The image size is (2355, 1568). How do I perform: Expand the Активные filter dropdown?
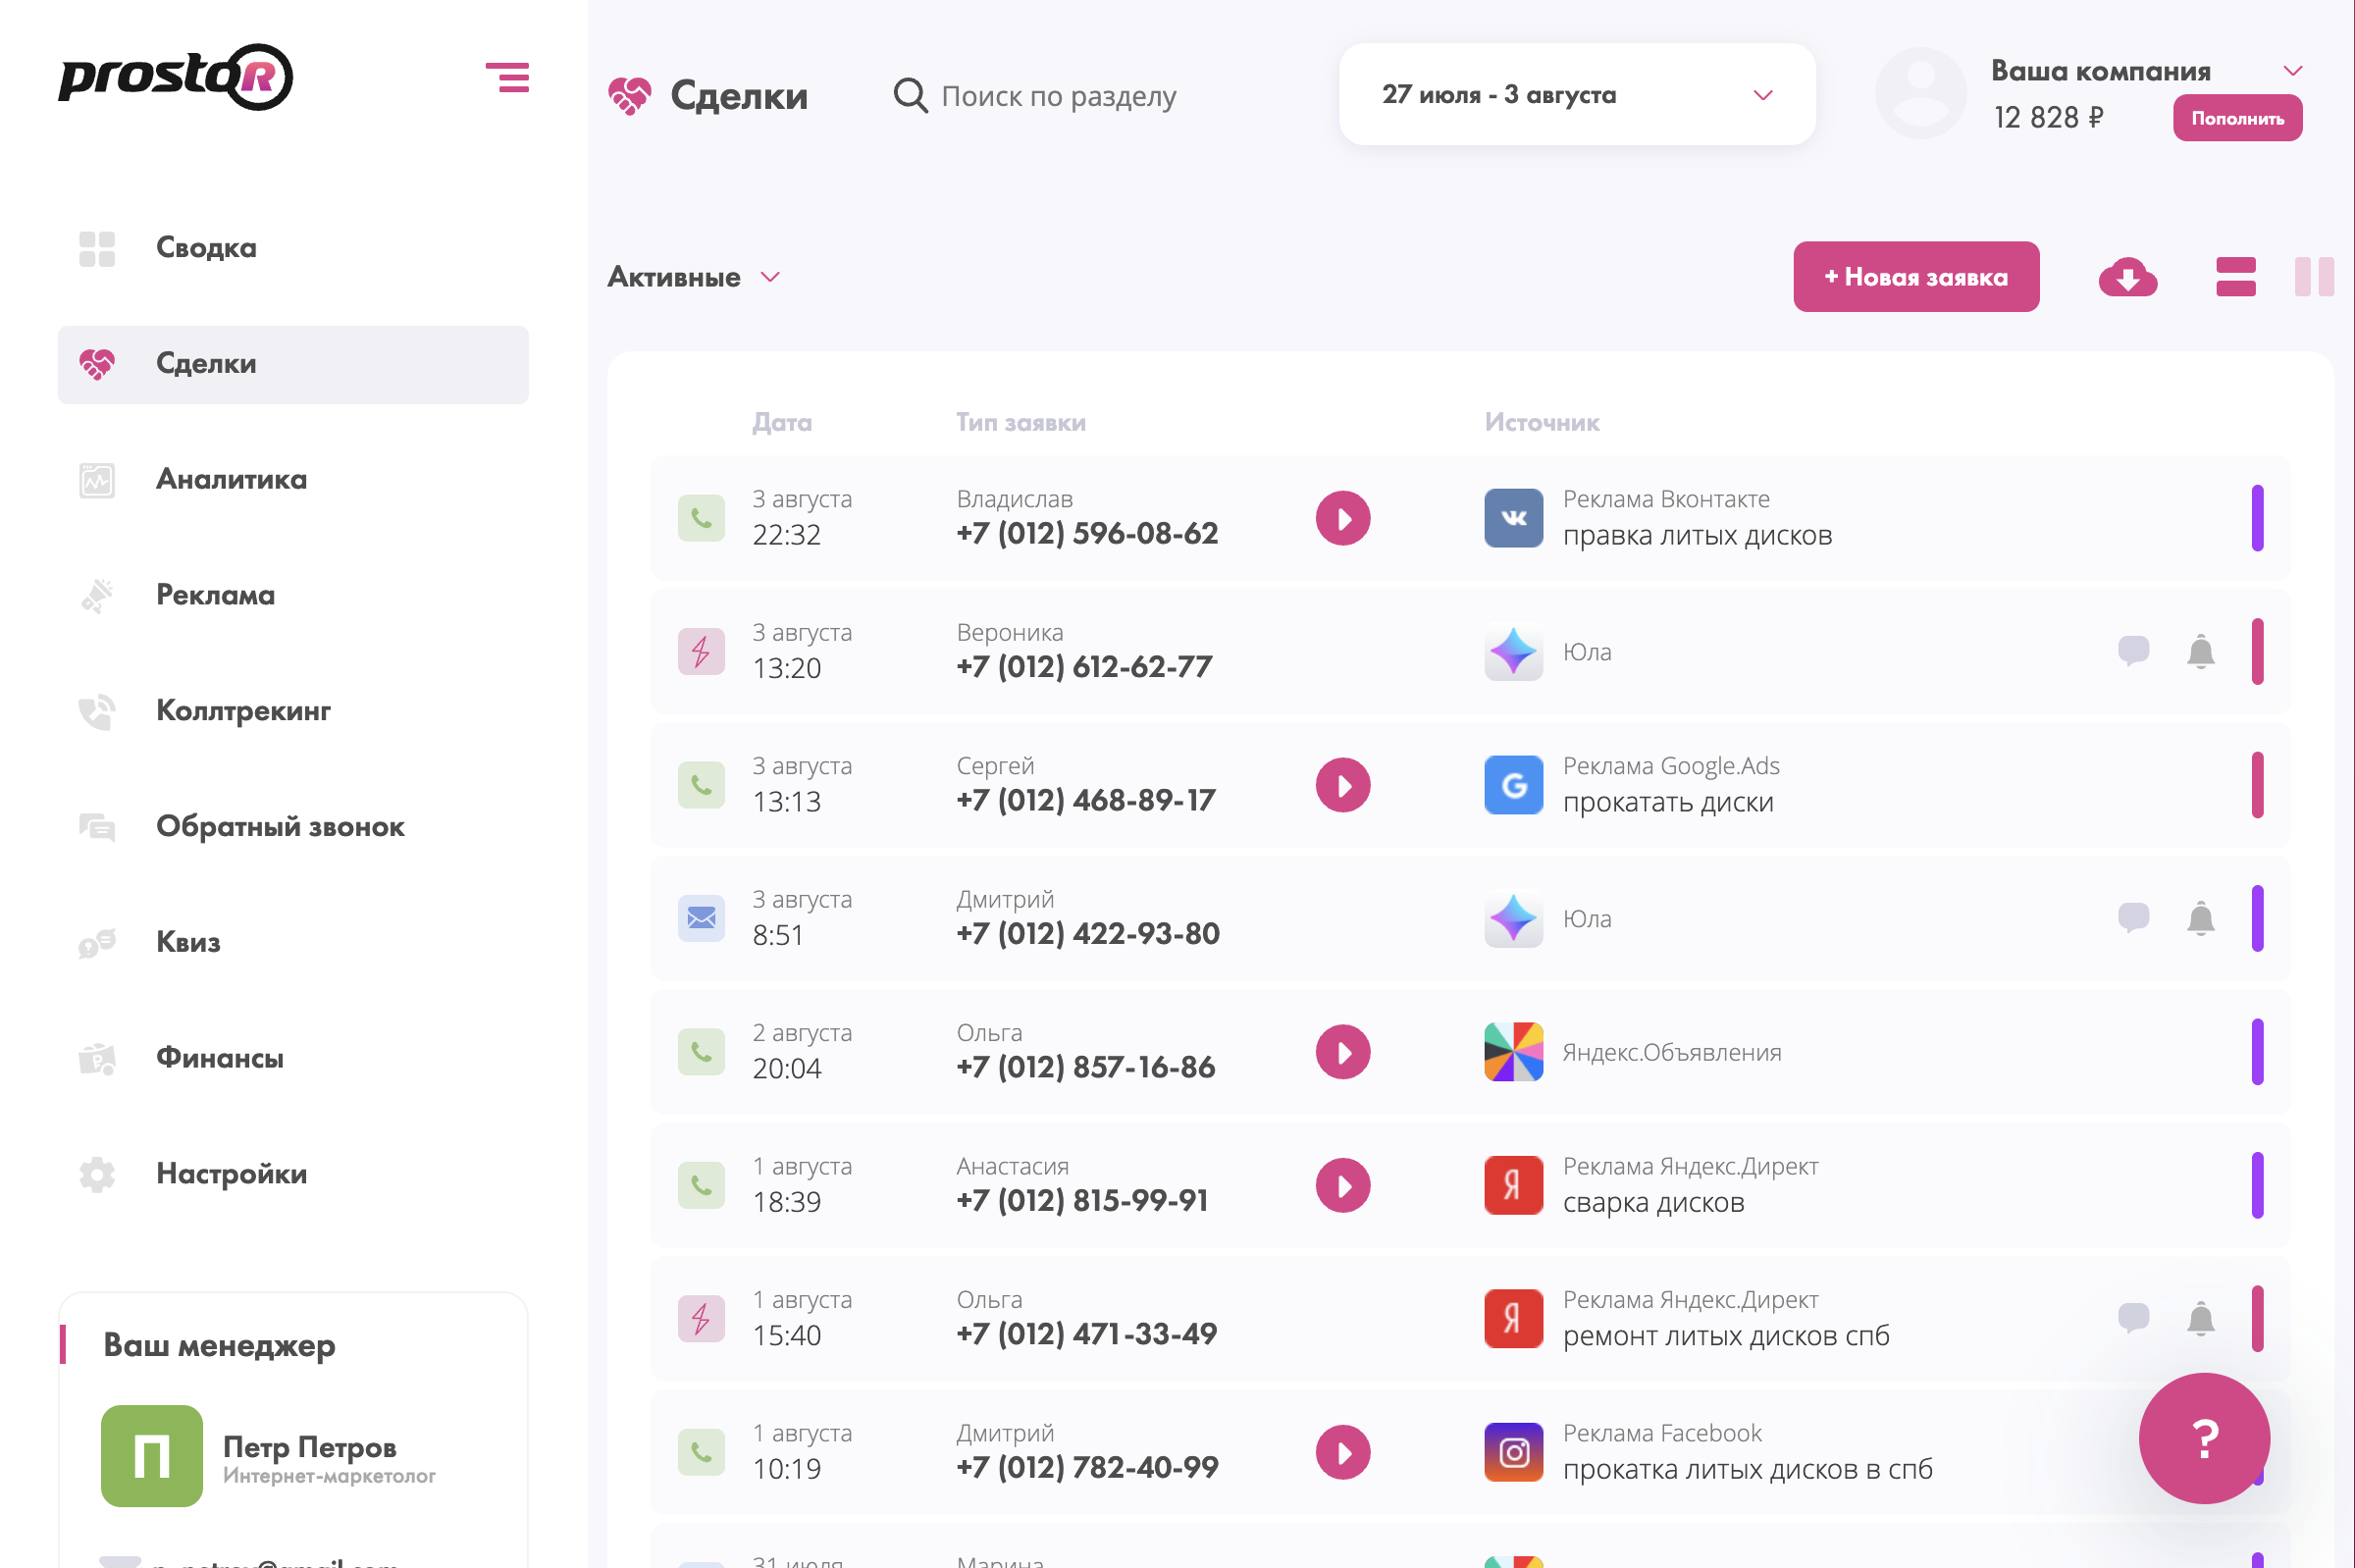pos(694,277)
